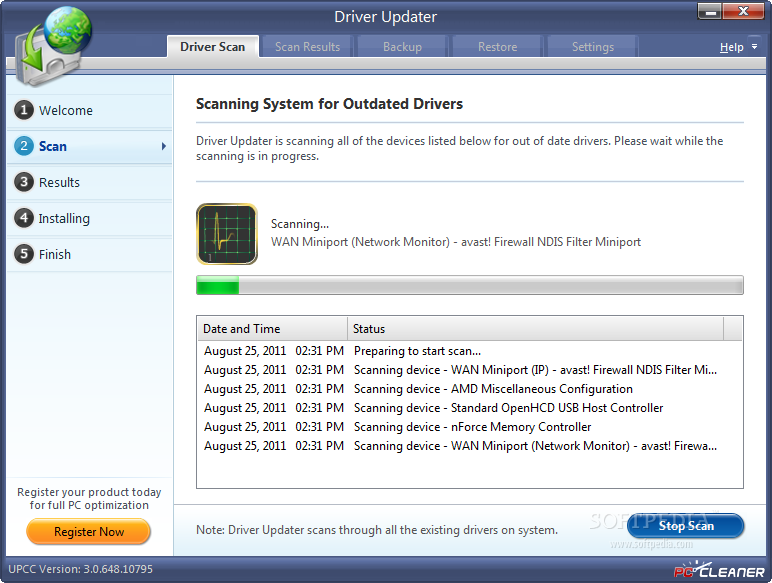The width and height of the screenshot is (772, 583).
Task: Go to the Installing step label
Action: [x=64, y=218]
